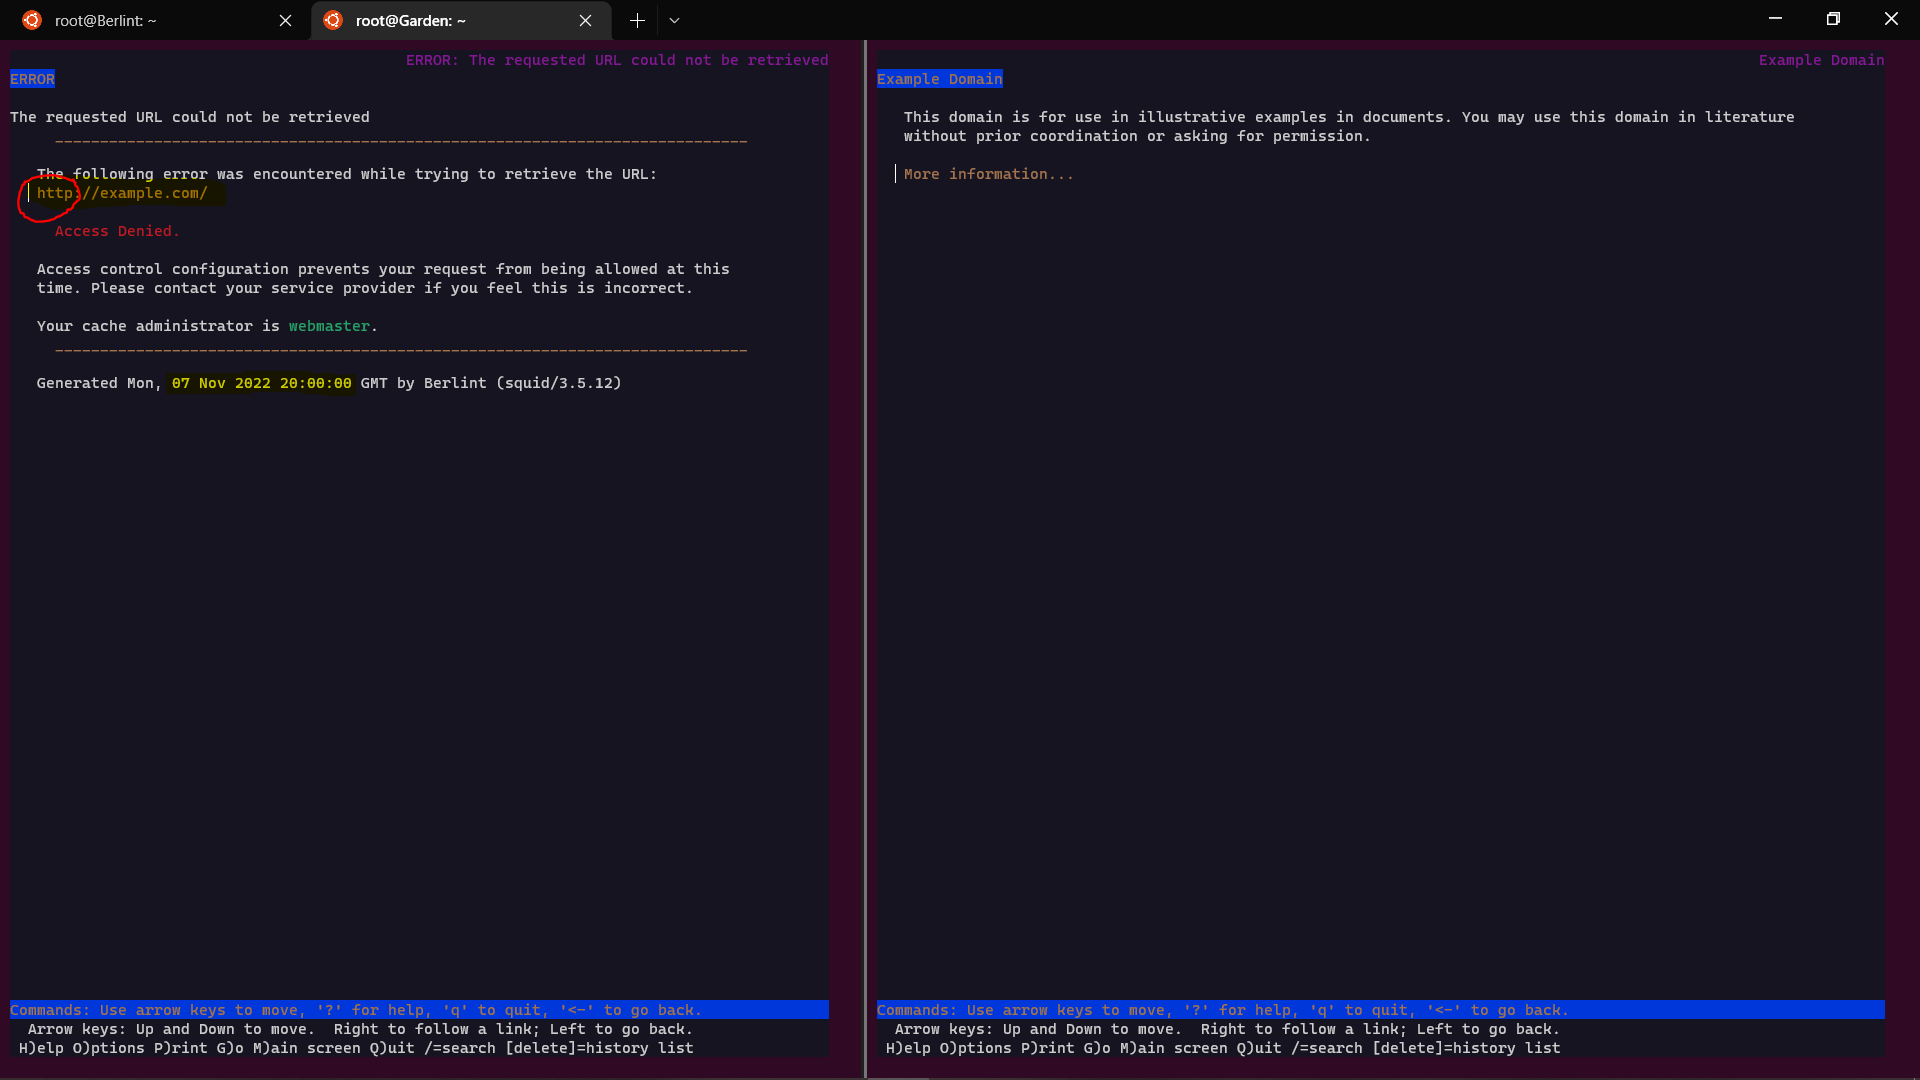Click Ubuntu icon on root@Berlint tab

pos(32,20)
